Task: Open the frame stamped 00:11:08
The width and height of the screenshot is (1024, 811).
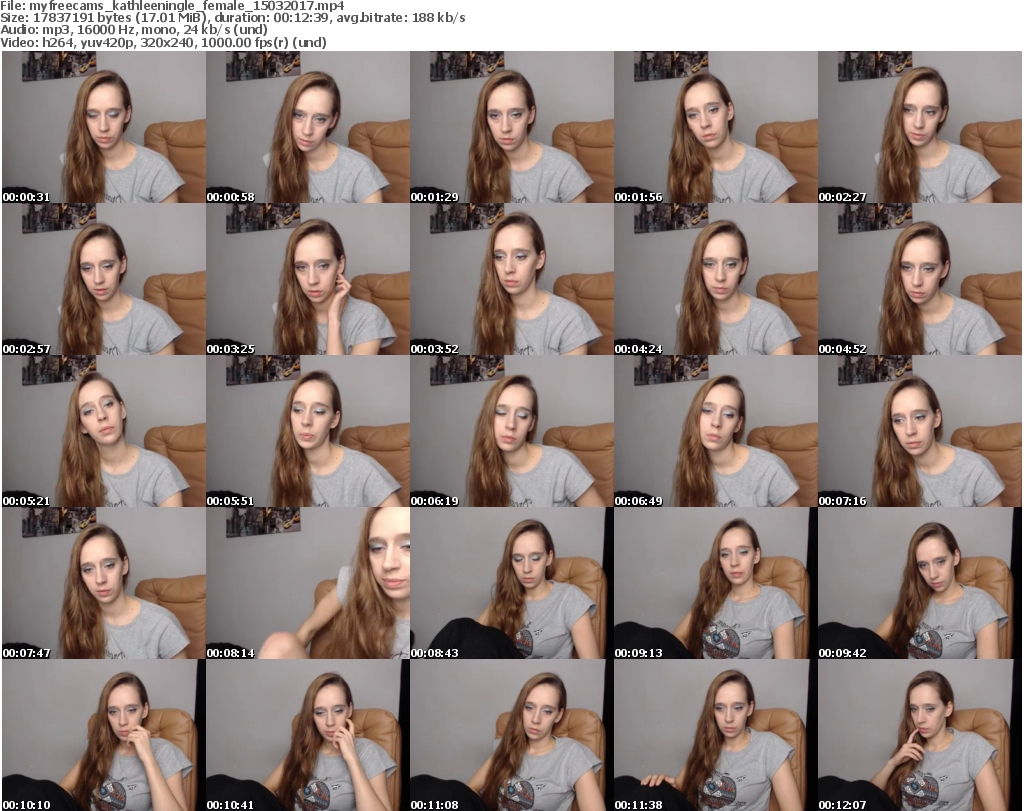Action: click(511, 735)
